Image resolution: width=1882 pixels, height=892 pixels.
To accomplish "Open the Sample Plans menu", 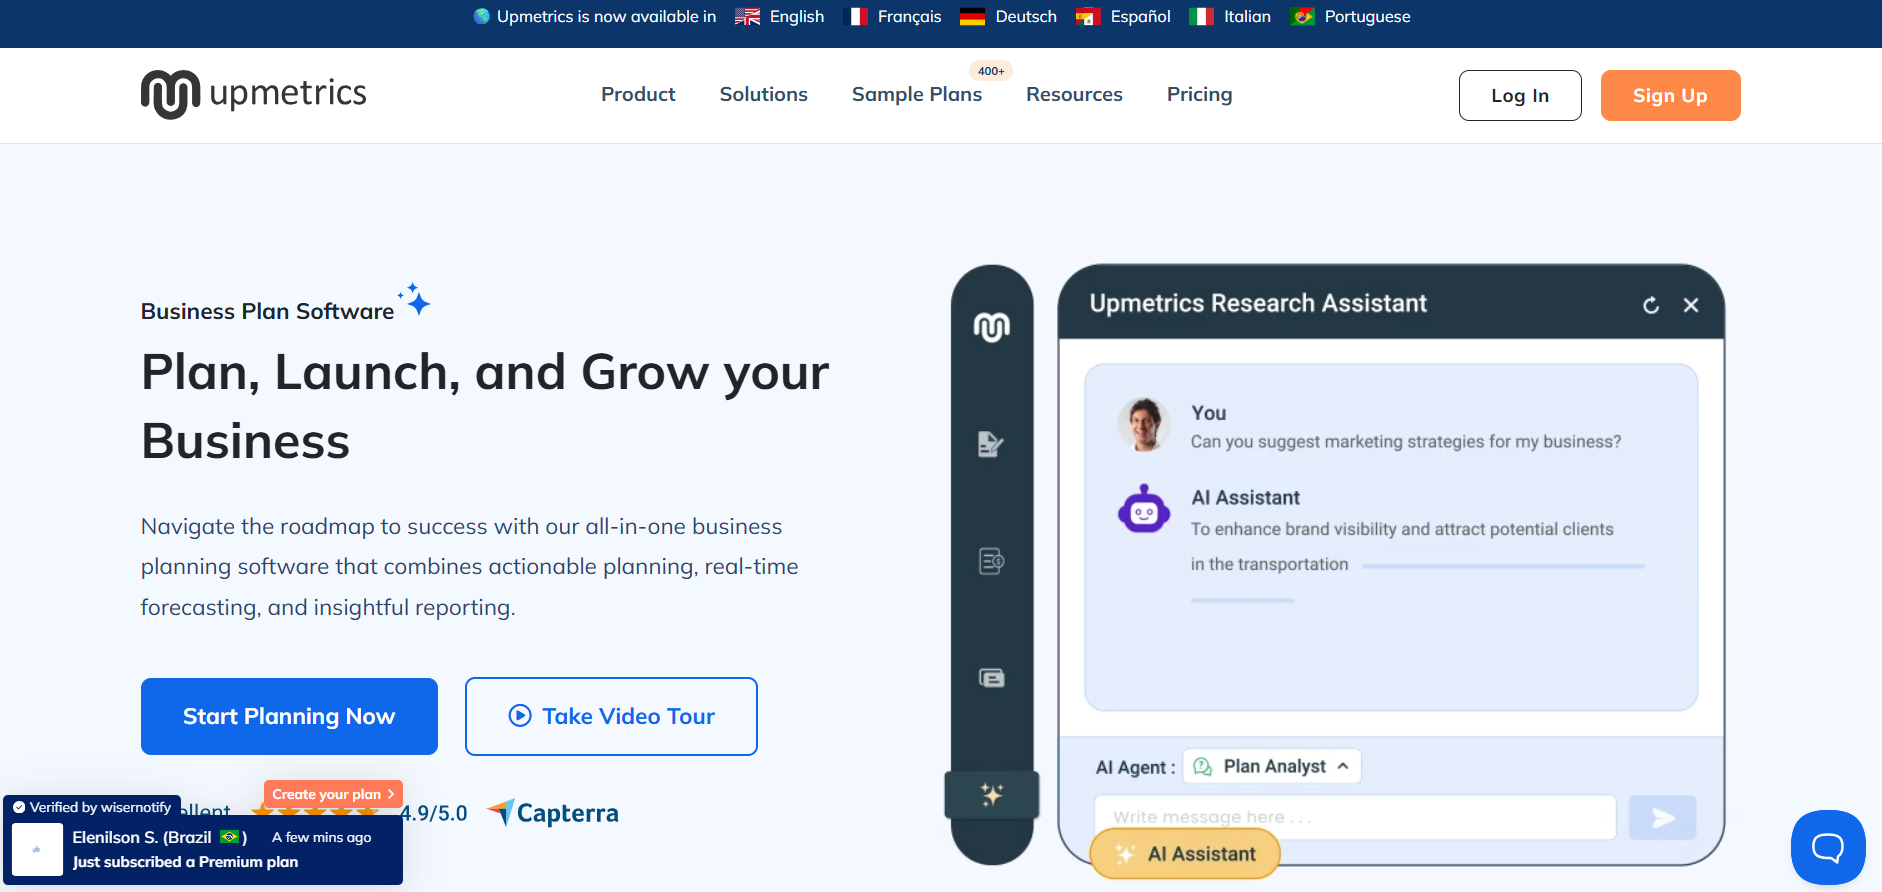I will pyautogui.click(x=917, y=94).
